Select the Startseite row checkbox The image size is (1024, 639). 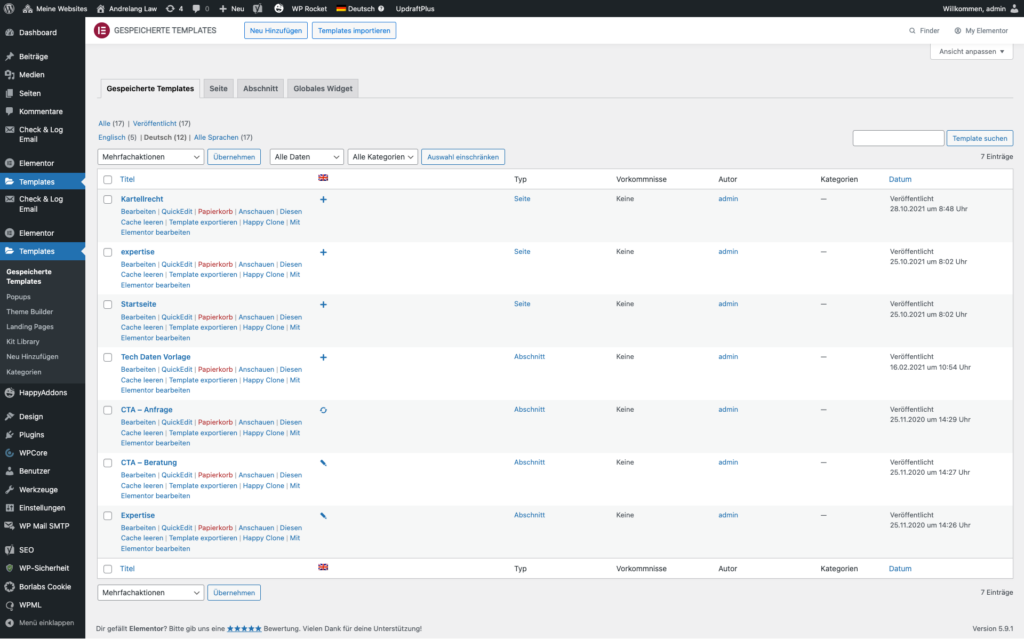click(108, 304)
